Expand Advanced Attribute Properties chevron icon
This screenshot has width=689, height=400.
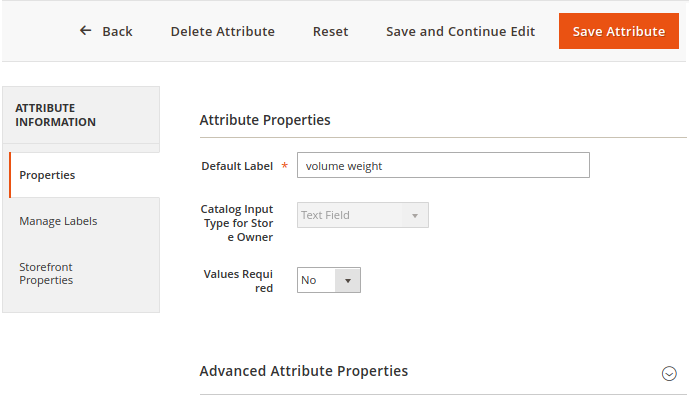(x=669, y=373)
